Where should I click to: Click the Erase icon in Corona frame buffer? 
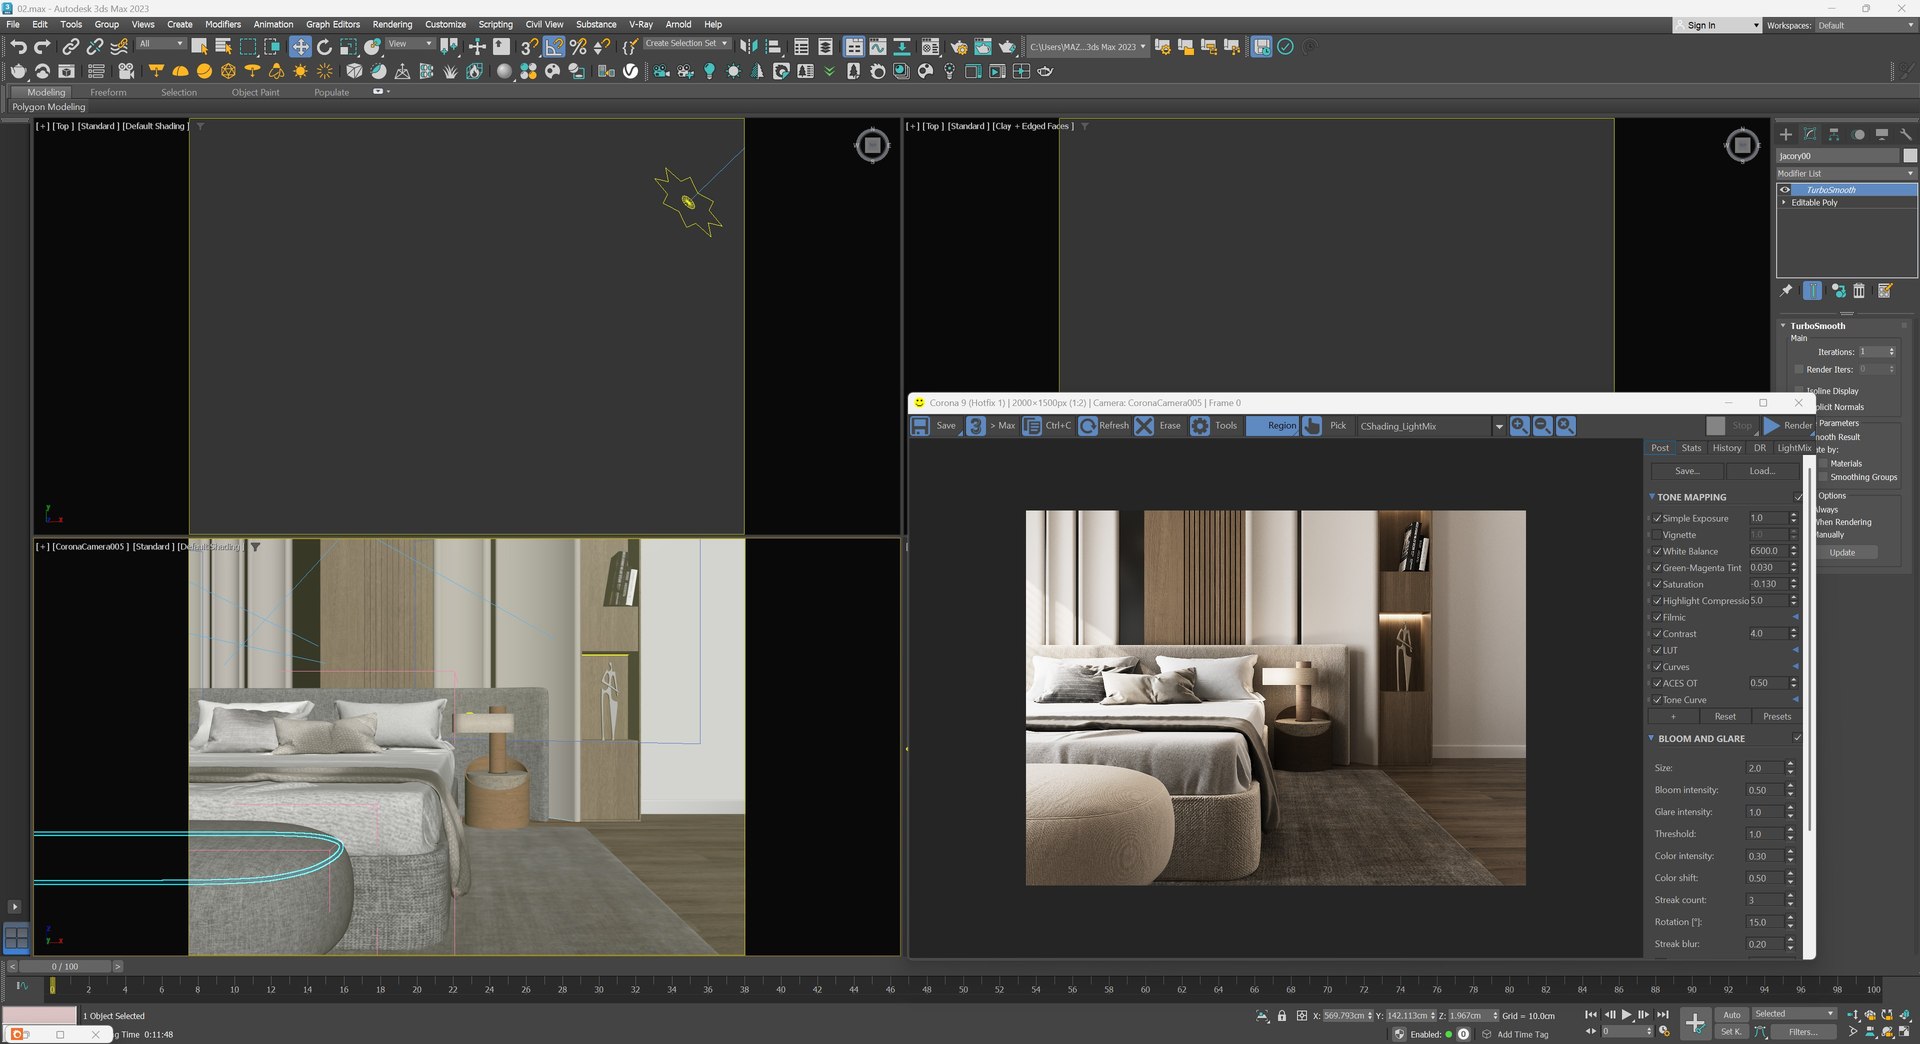coord(1144,426)
